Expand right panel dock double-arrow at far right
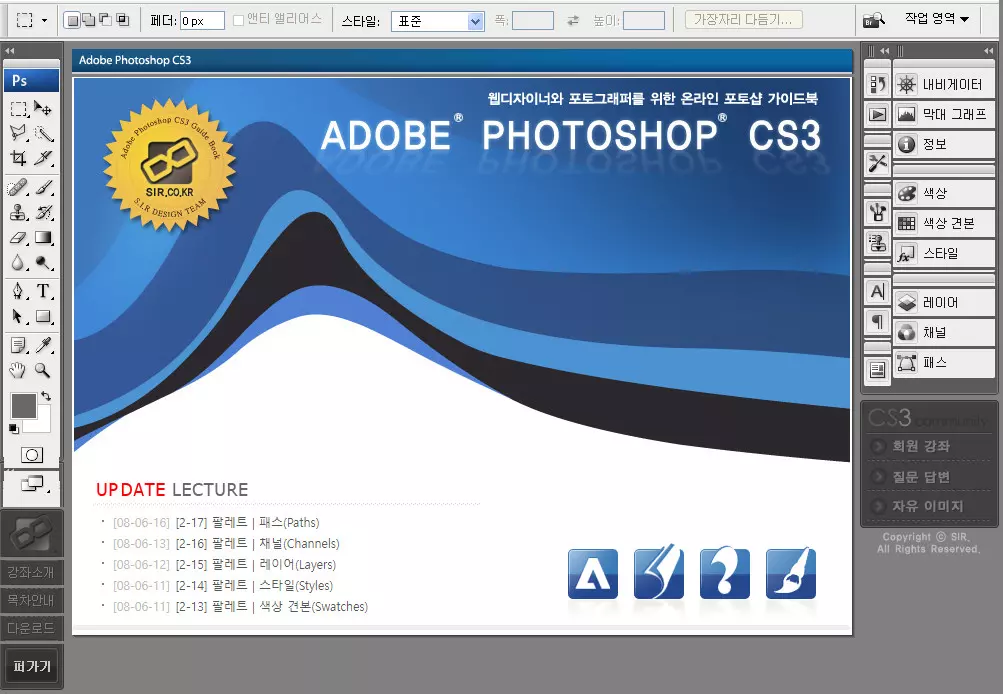Screen dimensions: 1003x694 pyautogui.click(x=988, y=51)
